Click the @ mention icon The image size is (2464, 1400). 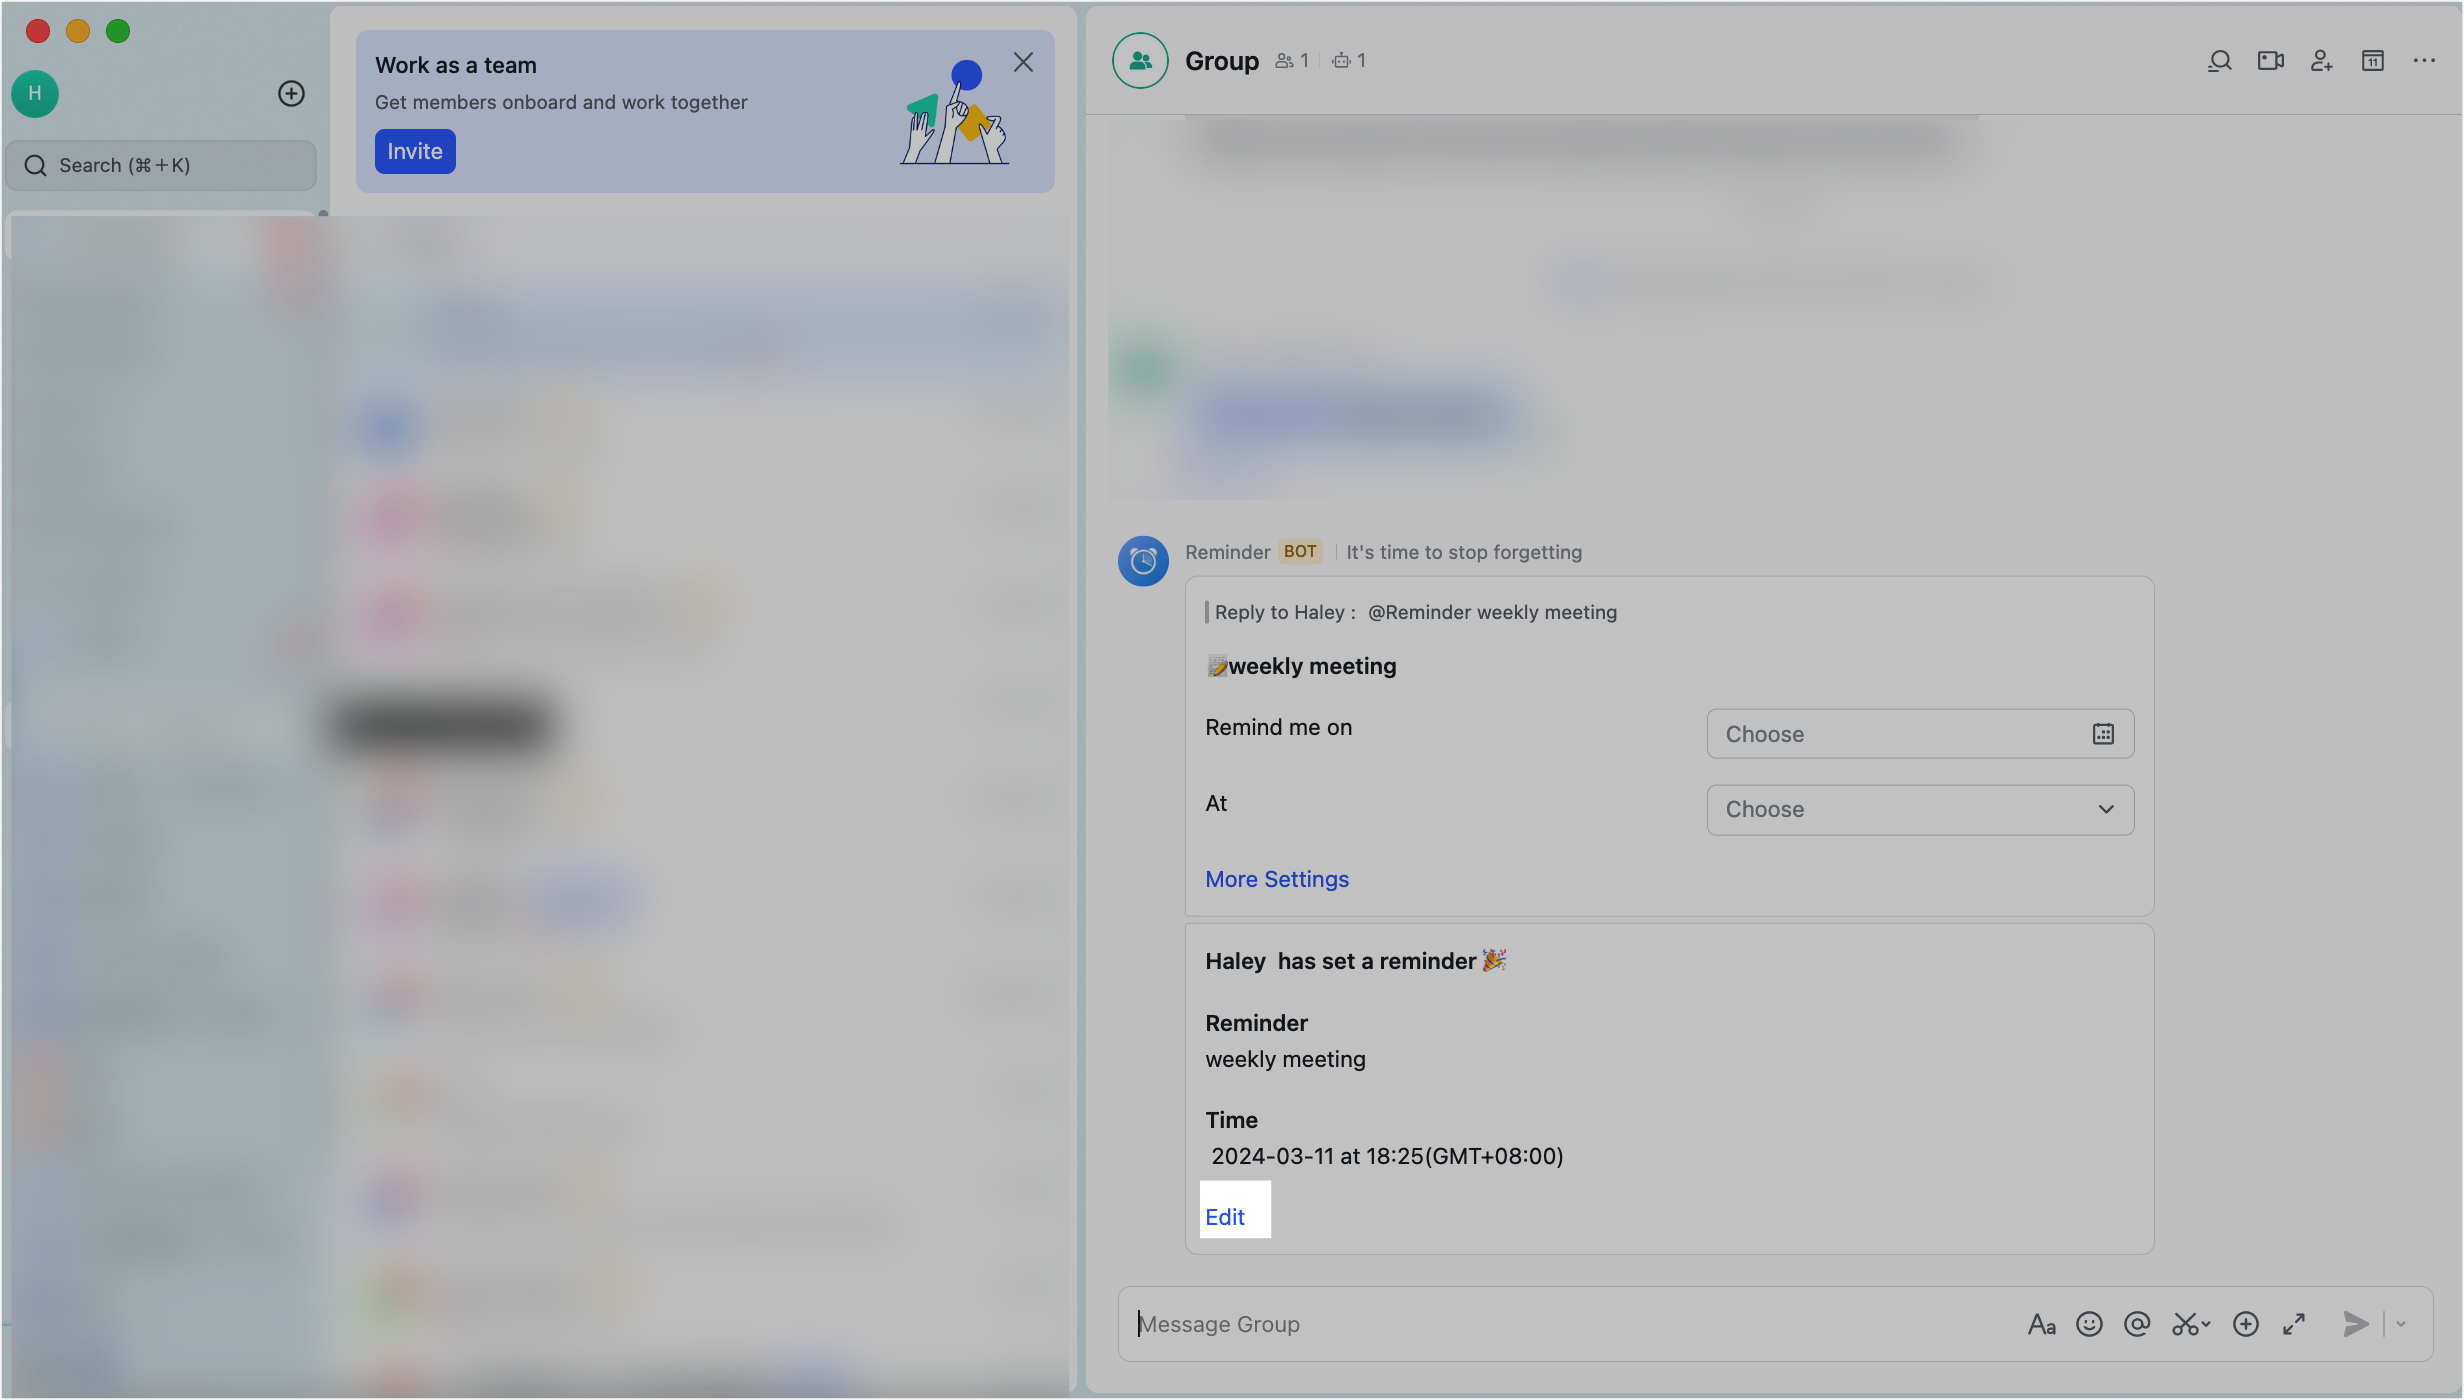[x=2137, y=1324]
